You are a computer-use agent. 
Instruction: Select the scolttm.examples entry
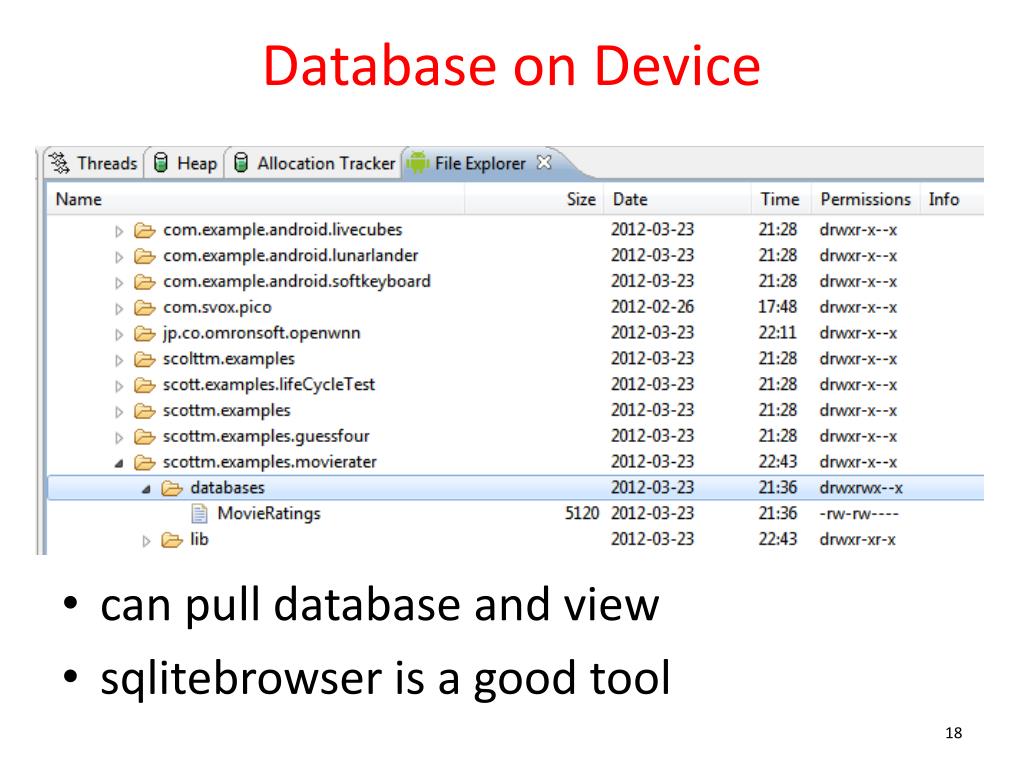[229, 359]
